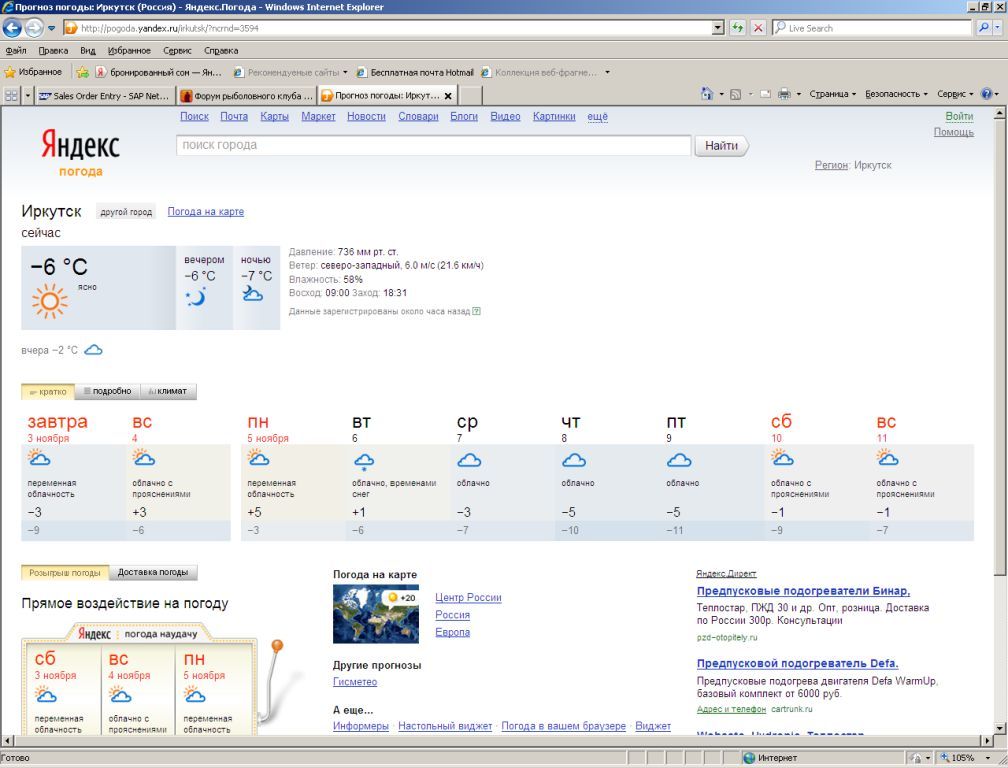Open the 'Сервис' menu in menu bar
Image resolution: width=1008 pixels, height=768 pixels.
177,51
